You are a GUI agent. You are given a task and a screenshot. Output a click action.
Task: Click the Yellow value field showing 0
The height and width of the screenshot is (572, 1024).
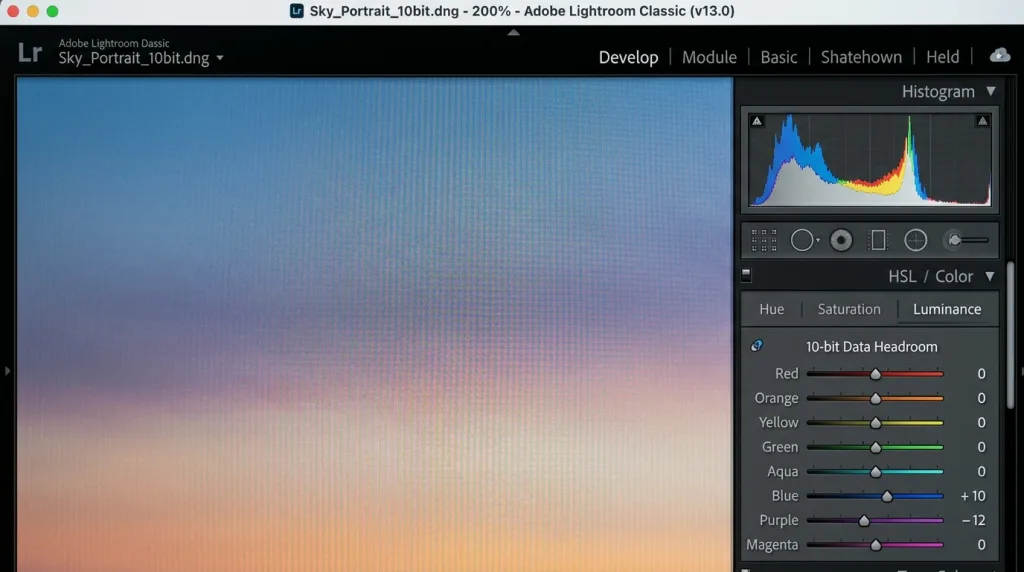coord(981,422)
